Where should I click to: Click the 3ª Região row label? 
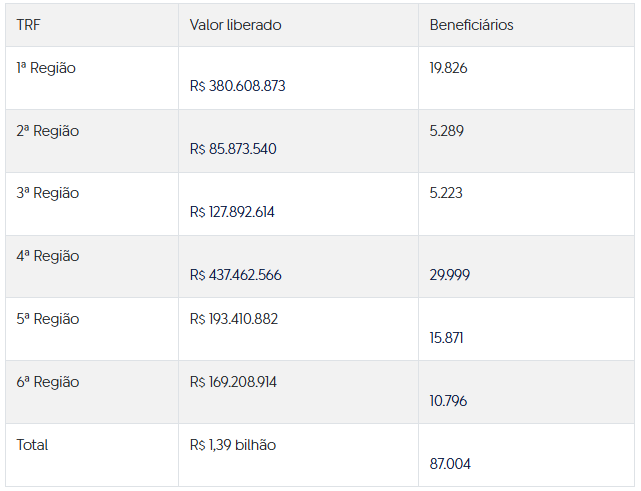pyautogui.click(x=47, y=193)
